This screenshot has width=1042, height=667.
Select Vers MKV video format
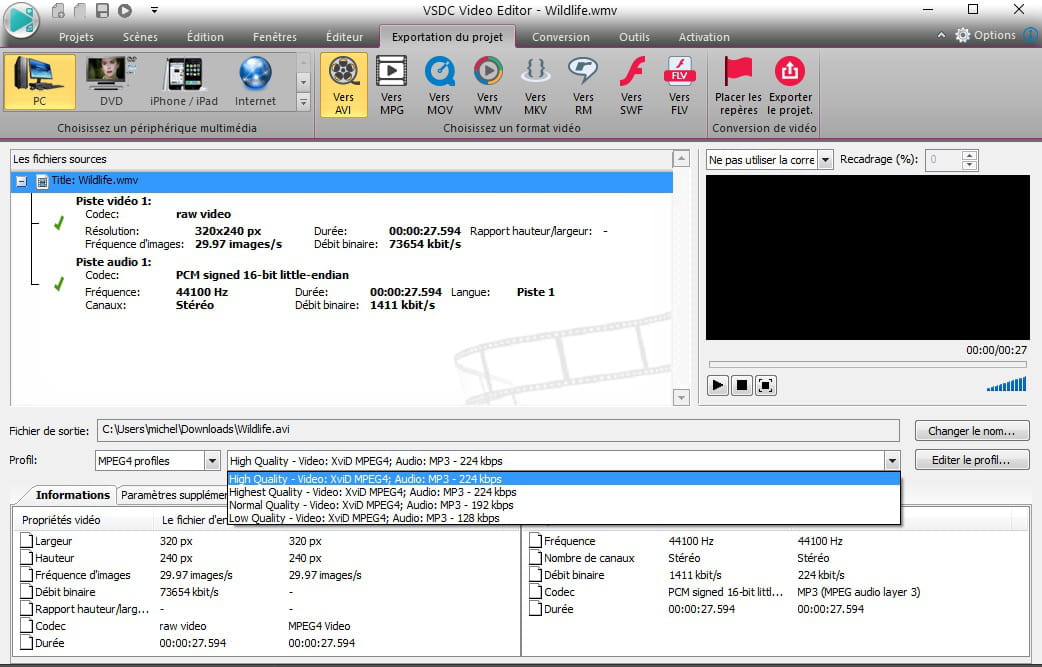coord(535,85)
